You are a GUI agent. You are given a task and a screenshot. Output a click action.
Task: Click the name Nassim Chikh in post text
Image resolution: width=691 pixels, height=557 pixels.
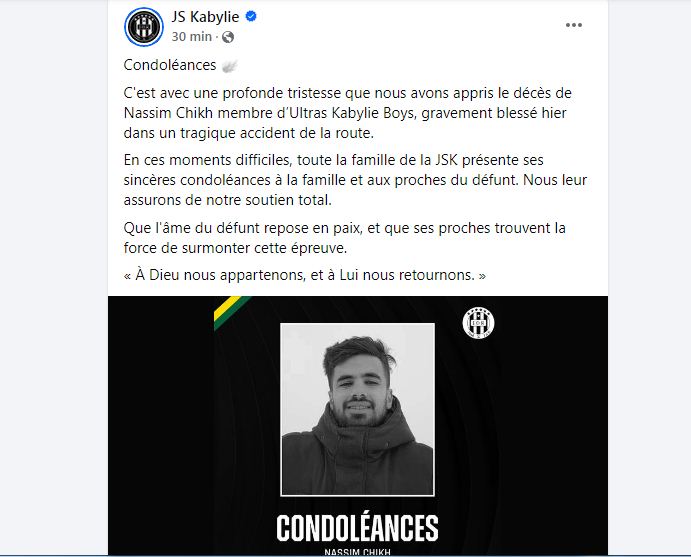click(169, 113)
